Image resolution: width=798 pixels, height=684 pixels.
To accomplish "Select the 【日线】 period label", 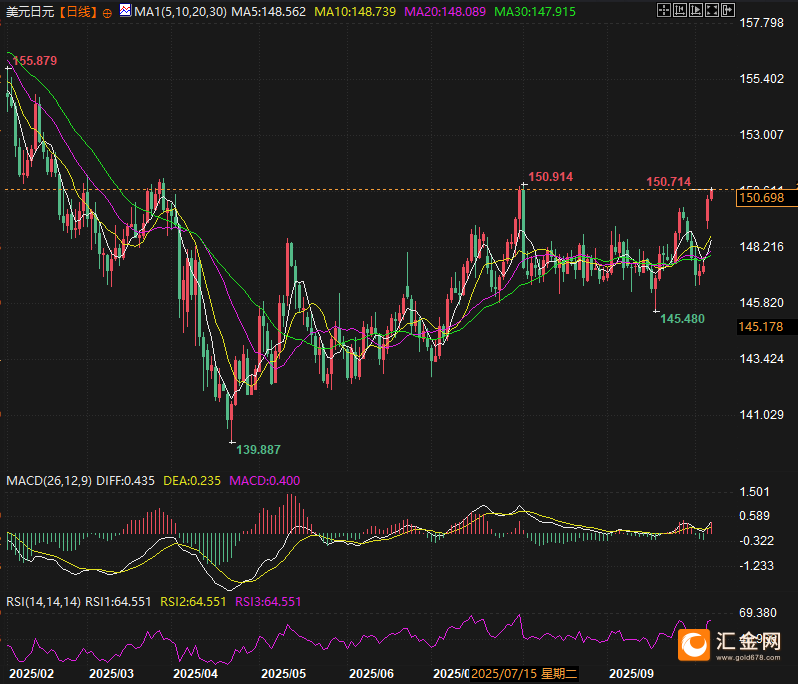I will (78, 12).
